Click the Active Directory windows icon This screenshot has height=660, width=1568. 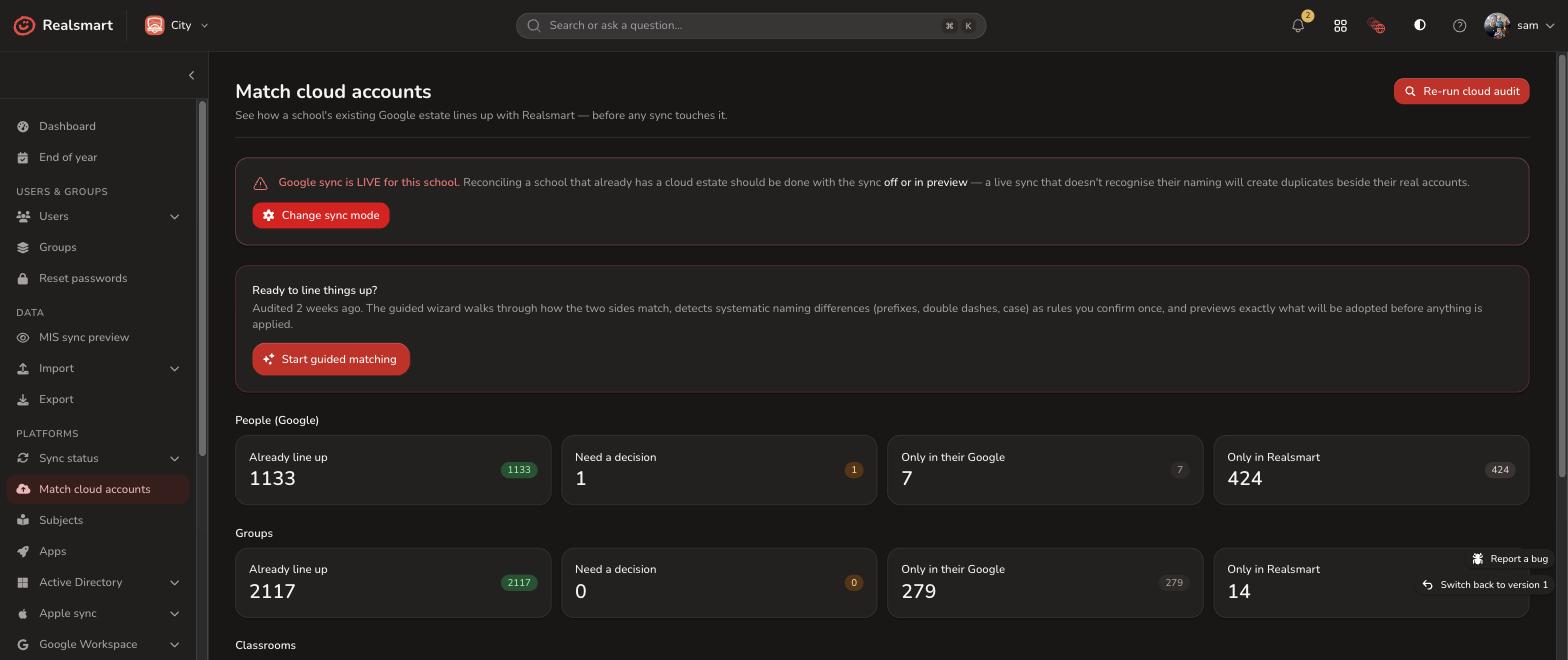point(23,582)
